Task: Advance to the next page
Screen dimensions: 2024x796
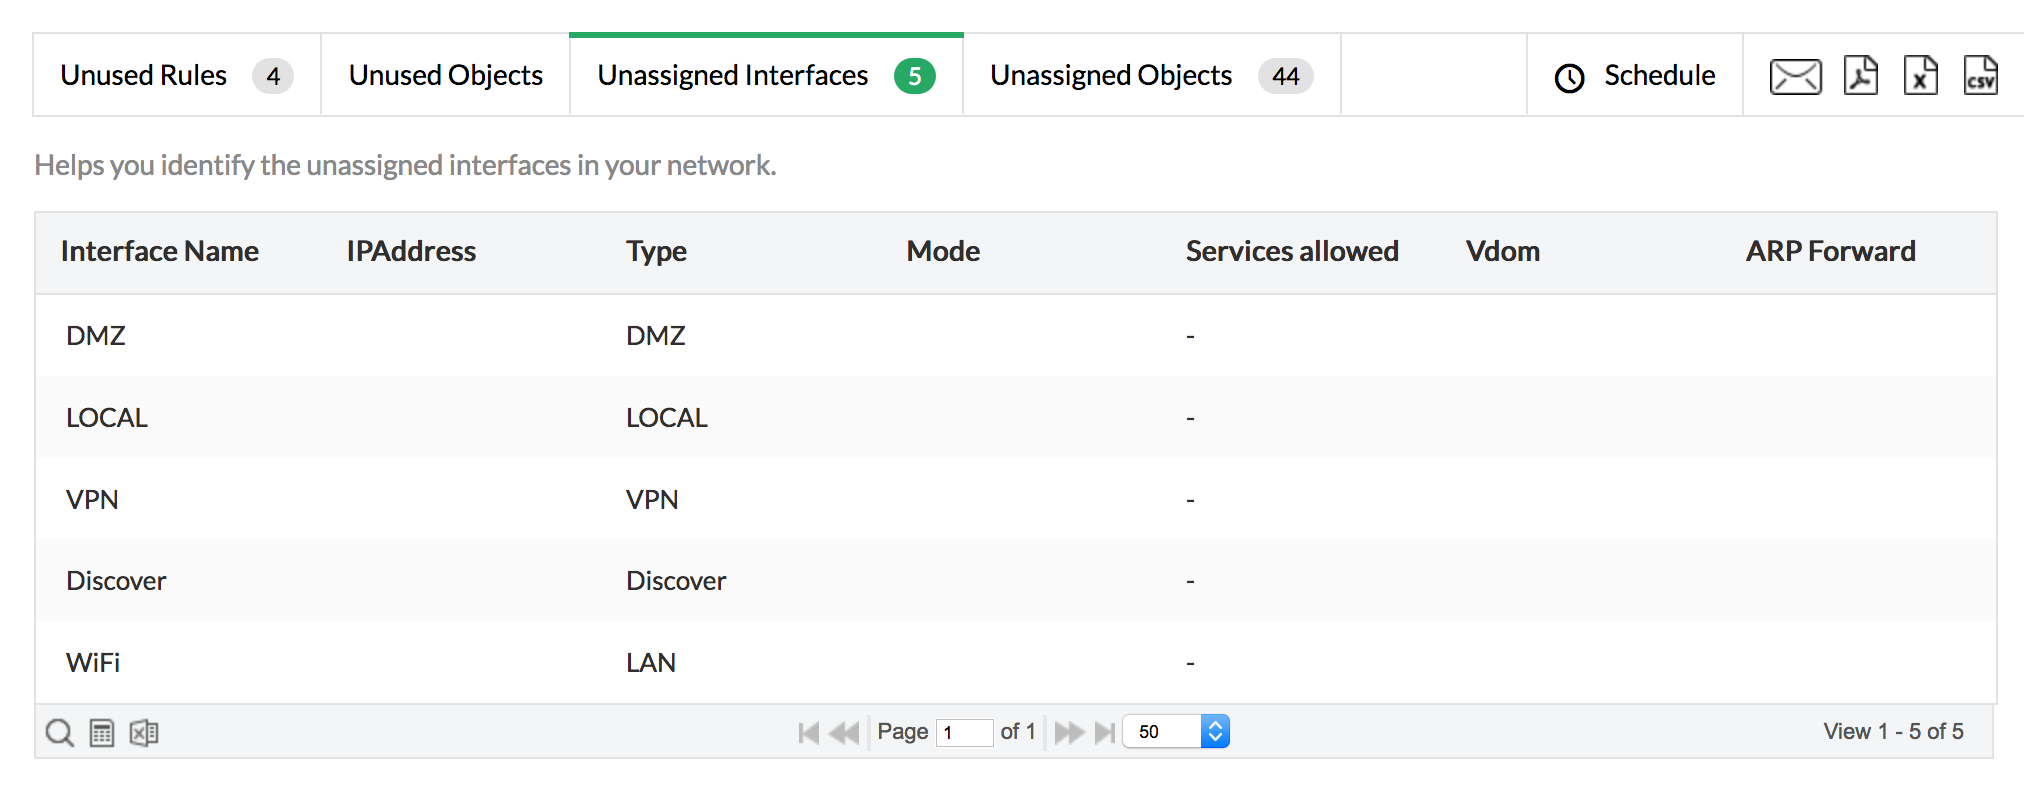Action: (x=1070, y=731)
